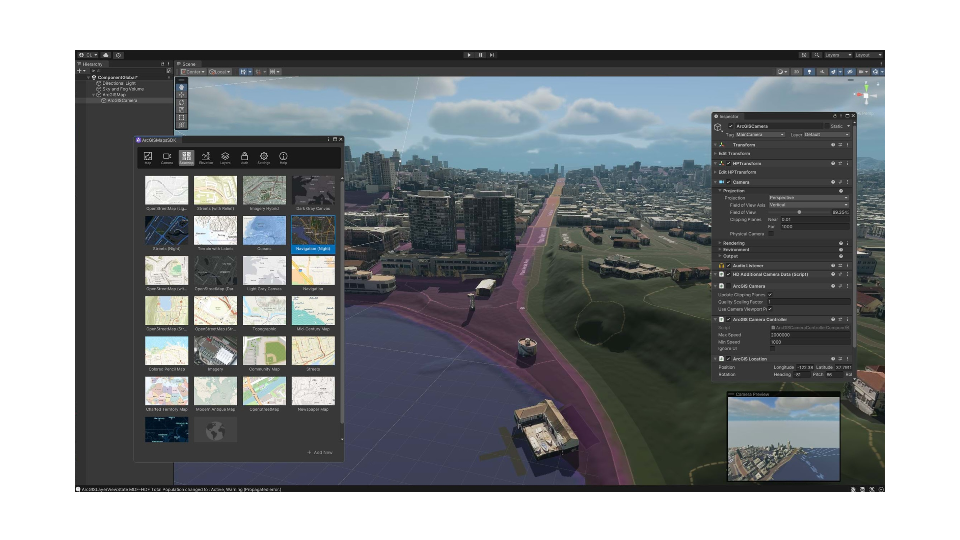960x540 pixels.
Task: Click the Pause button in the top toolbar
Action: tap(480, 55)
